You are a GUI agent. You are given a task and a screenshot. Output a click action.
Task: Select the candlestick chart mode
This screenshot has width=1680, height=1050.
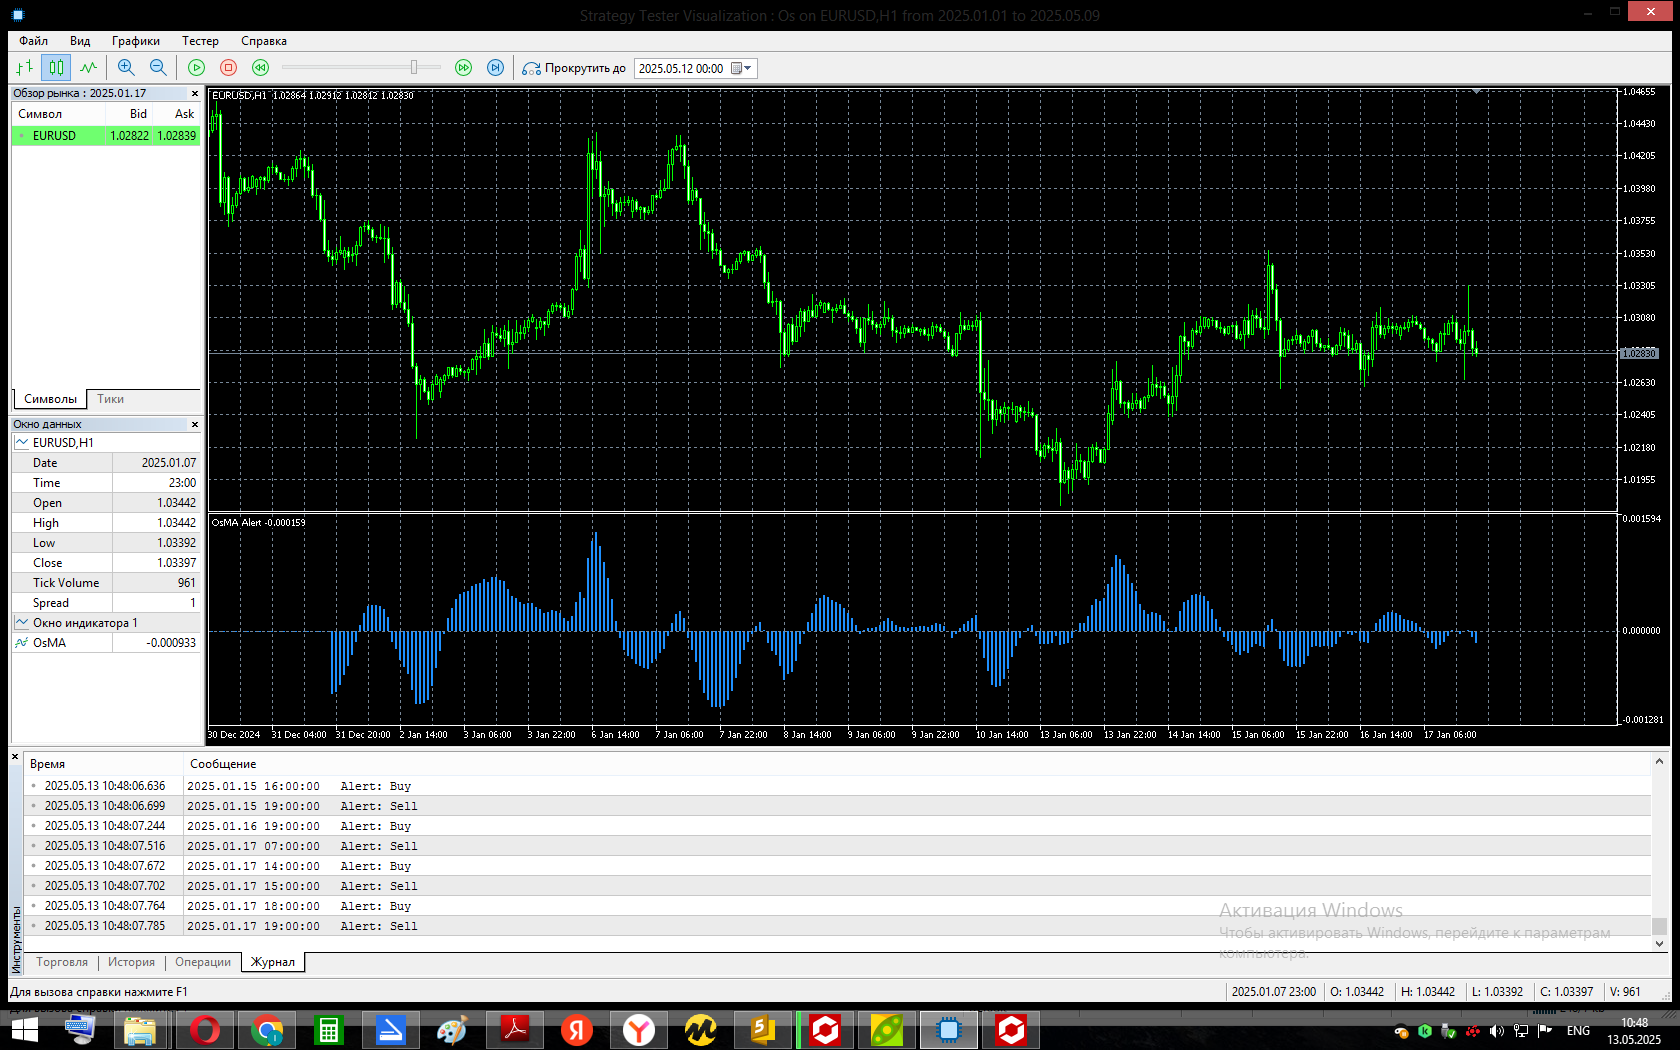56,68
